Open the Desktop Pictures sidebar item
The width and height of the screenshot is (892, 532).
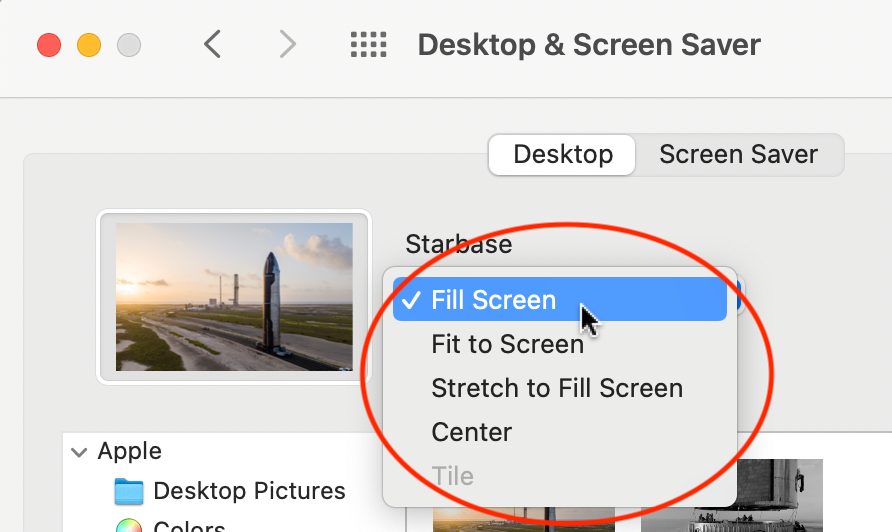coord(249,490)
